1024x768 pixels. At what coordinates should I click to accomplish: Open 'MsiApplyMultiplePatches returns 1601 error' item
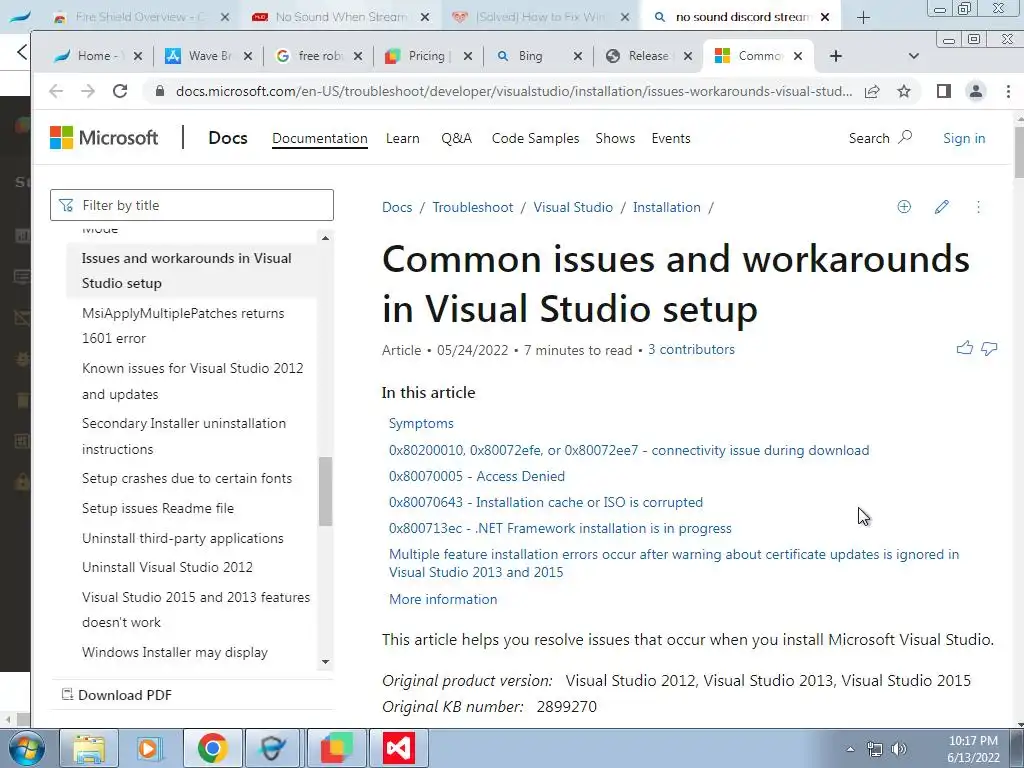click(184, 326)
